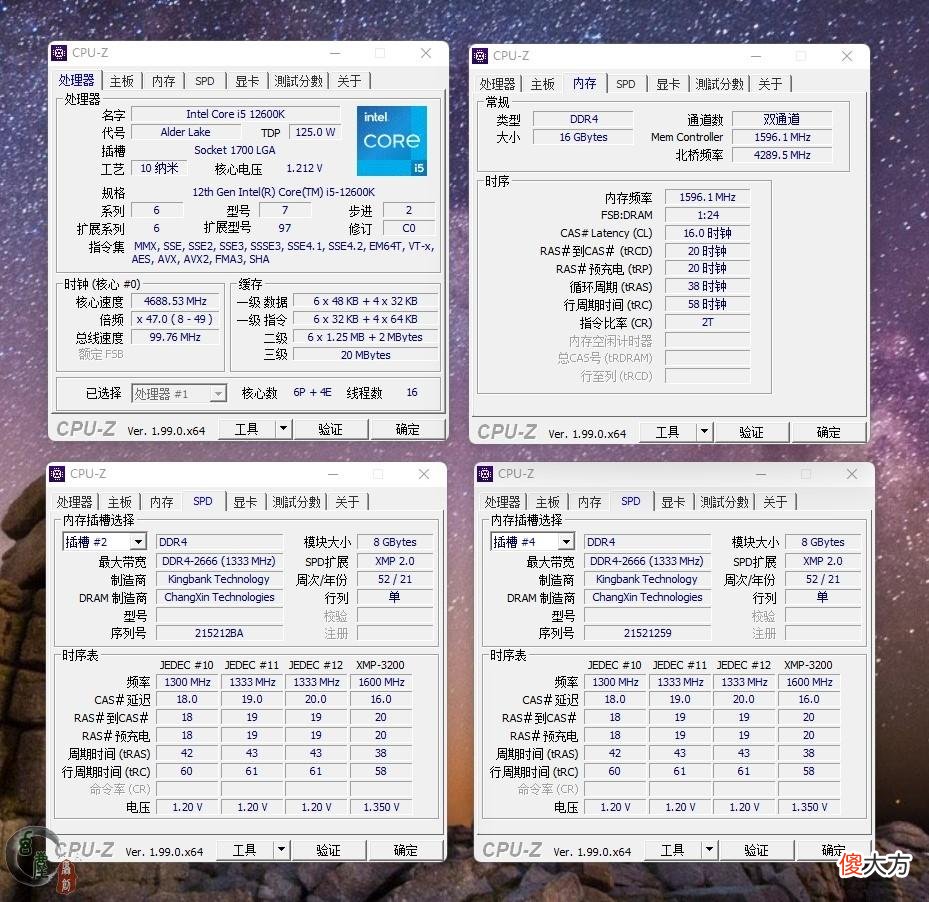The width and height of the screenshot is (929, 902).
Task: Open 内存 tab in slot #2 SPD window
Action: pyautogui.click(x=161, y=502)
